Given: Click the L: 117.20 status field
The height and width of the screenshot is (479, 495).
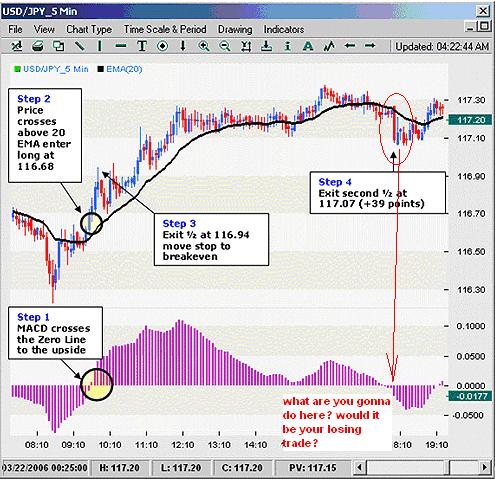Looking at the screenshot, I should tap(181, 468).
